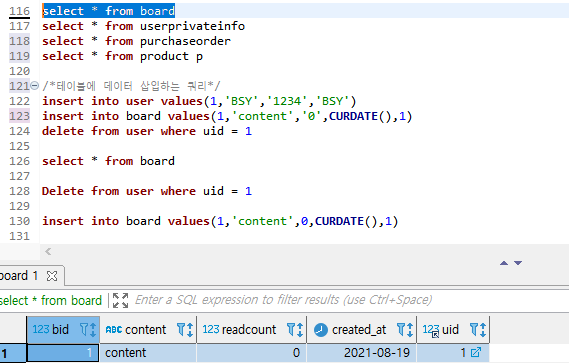This screenshot has width=569, height=363.
Task: Click the bid cell with value 1
Action: [63, 353]
